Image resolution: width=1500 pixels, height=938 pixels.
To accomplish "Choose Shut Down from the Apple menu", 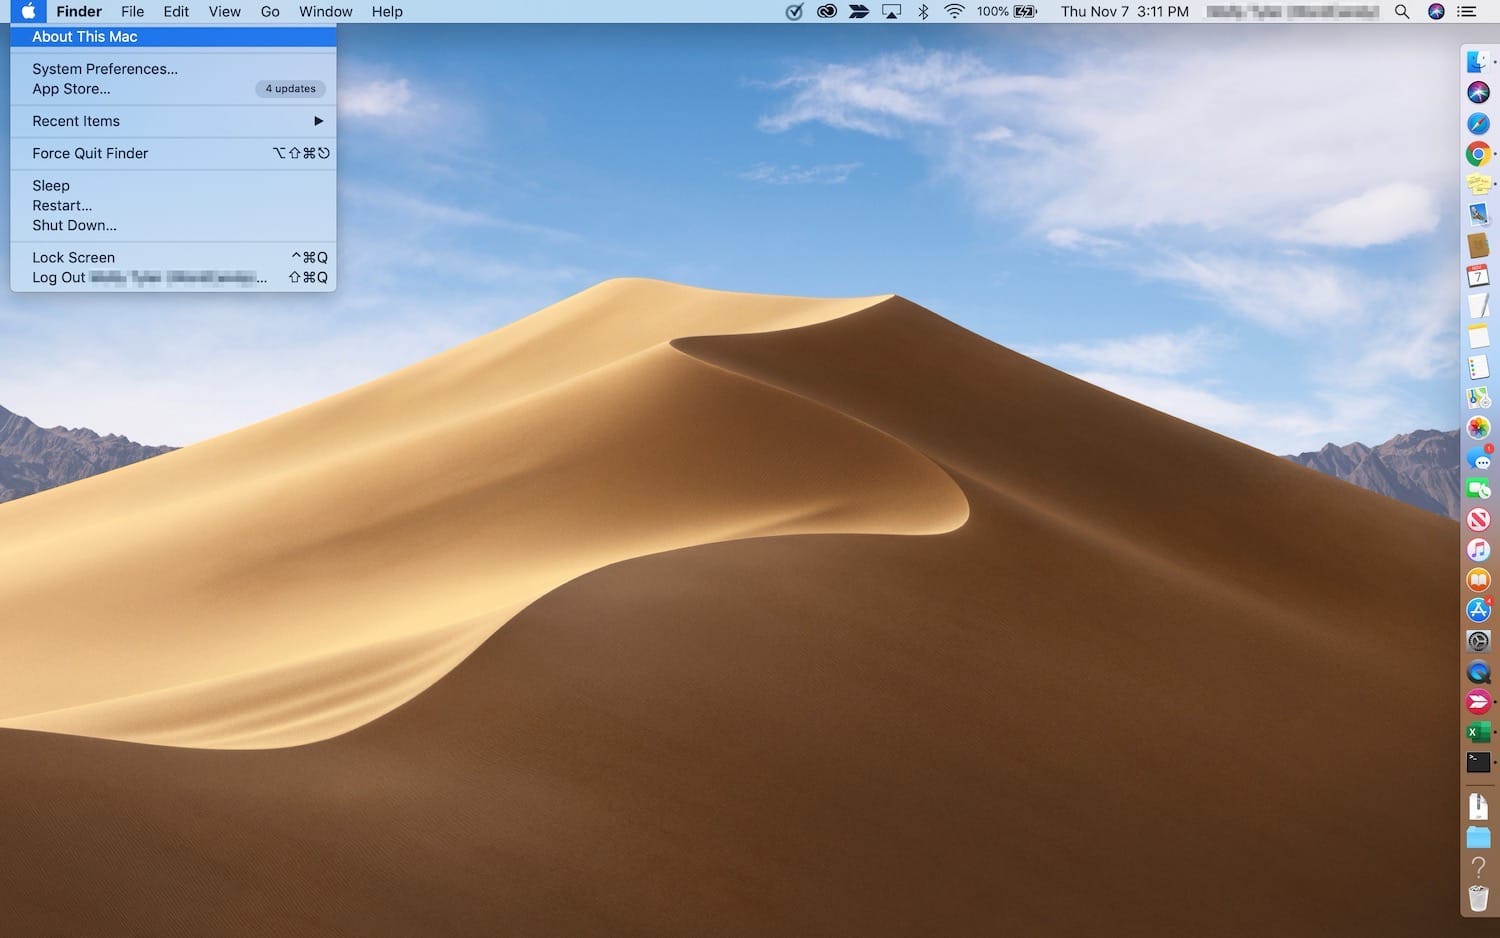I will coord(74,225).
